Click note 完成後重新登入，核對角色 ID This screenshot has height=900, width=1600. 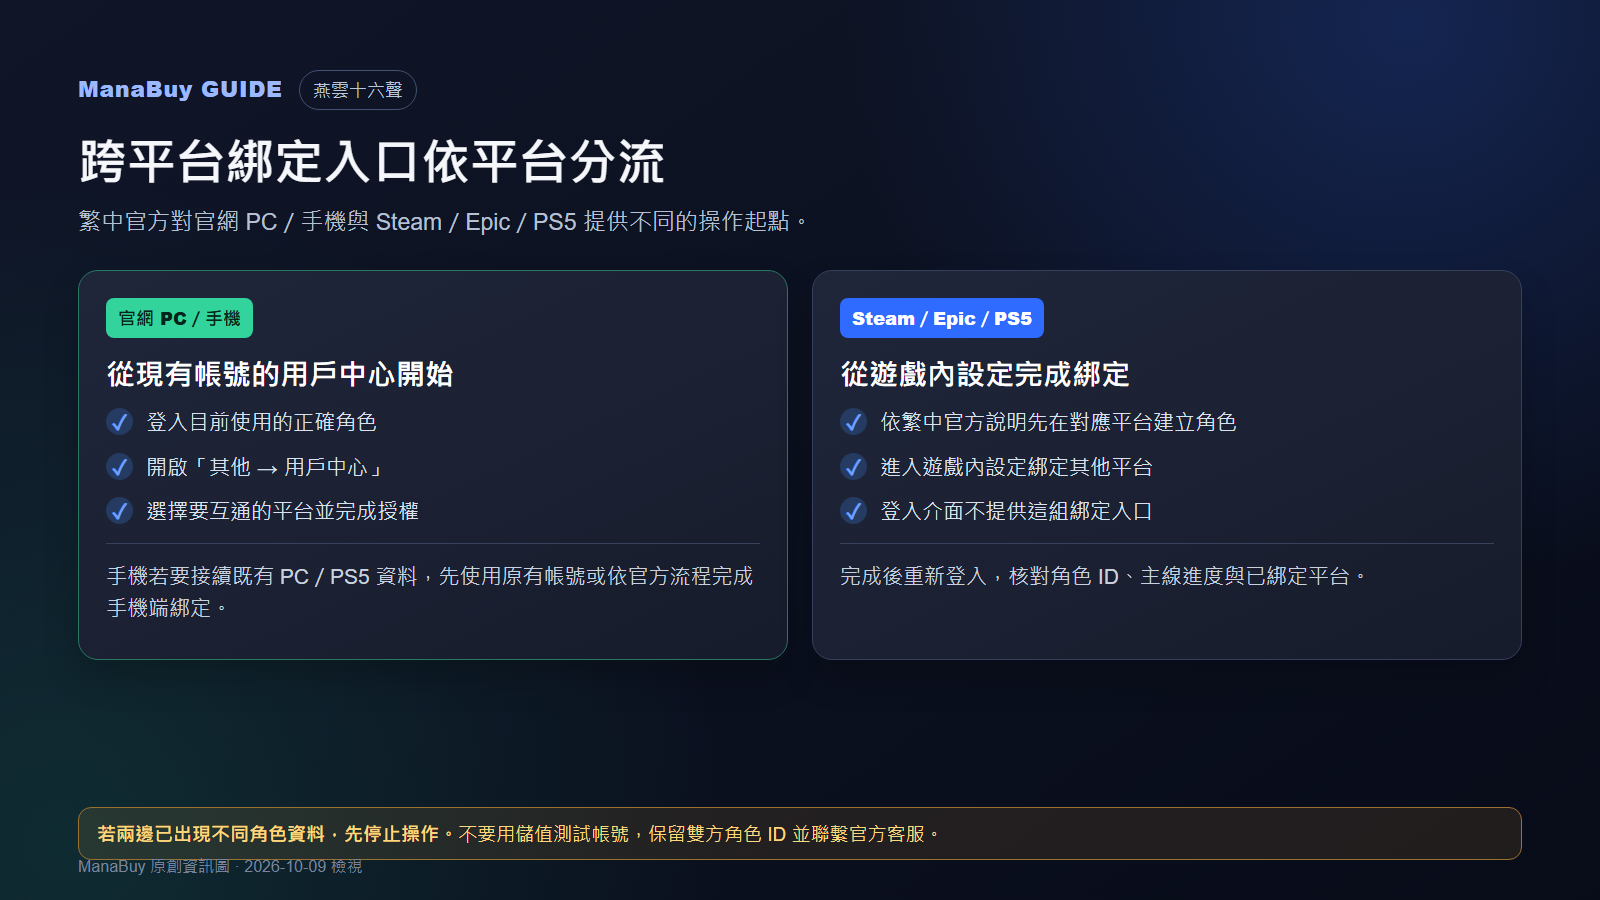pyautogui.click(x=1103, y=576)
